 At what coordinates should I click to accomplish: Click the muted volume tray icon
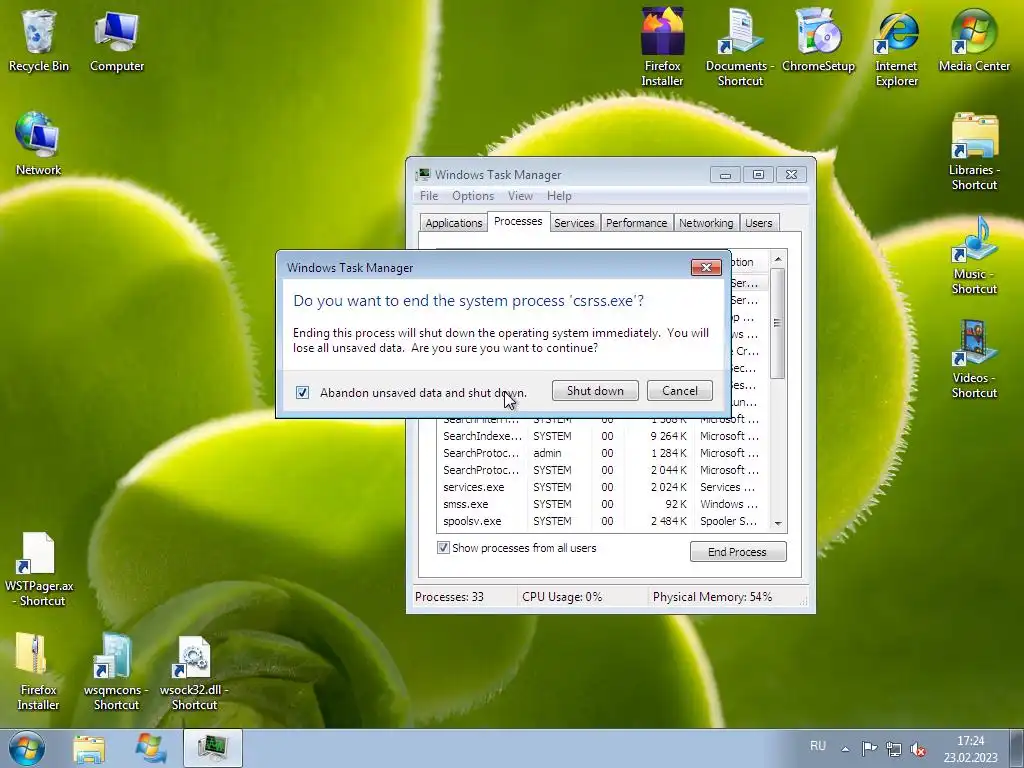[918, 748]
